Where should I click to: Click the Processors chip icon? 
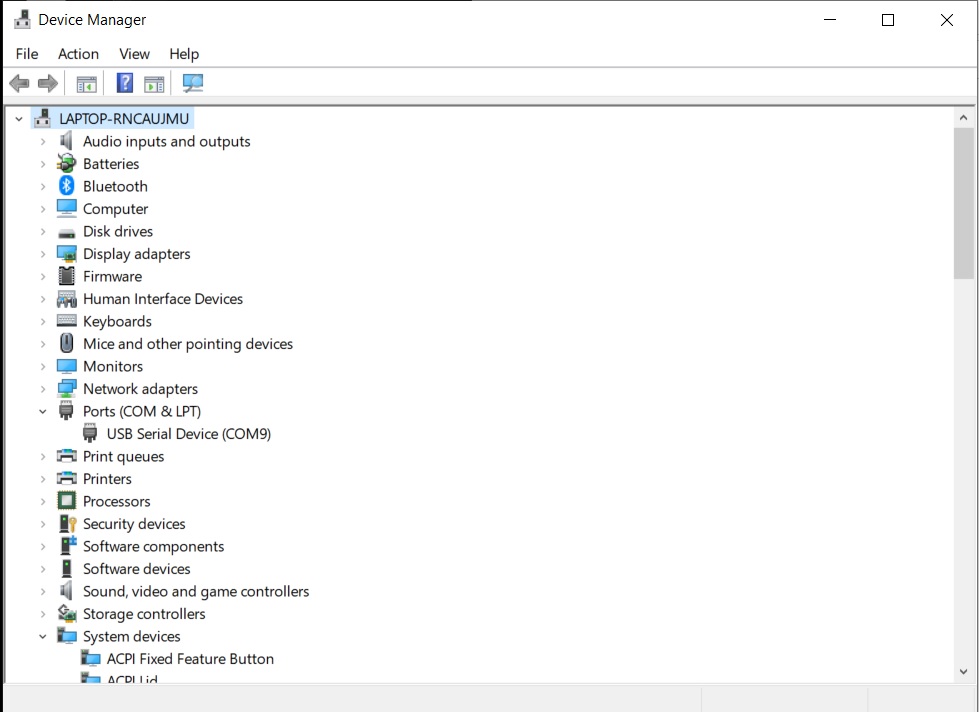point(67,501)
